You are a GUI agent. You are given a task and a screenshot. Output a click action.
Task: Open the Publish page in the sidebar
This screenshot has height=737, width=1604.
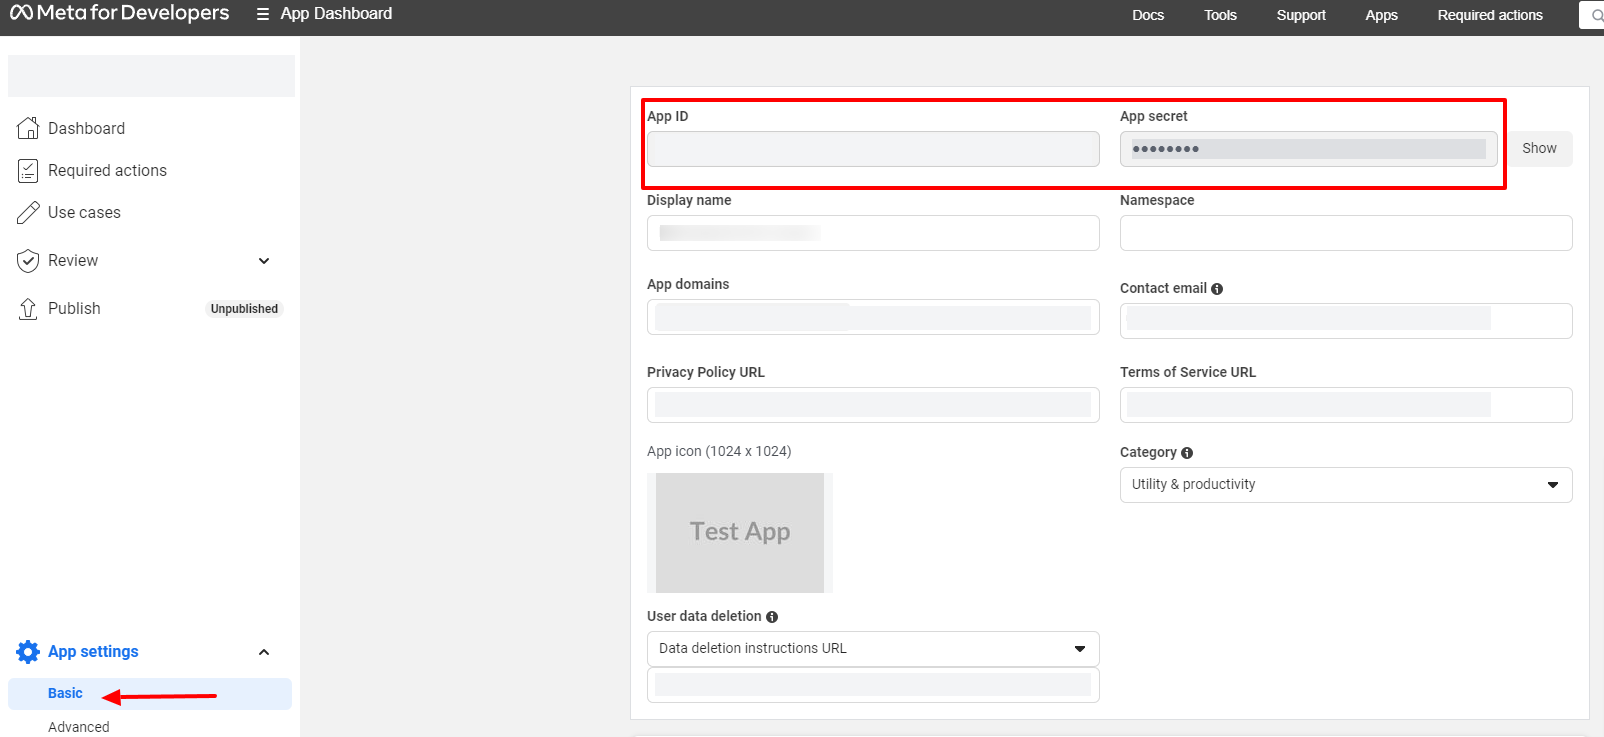pyautogui.click(x=74, y=309)
